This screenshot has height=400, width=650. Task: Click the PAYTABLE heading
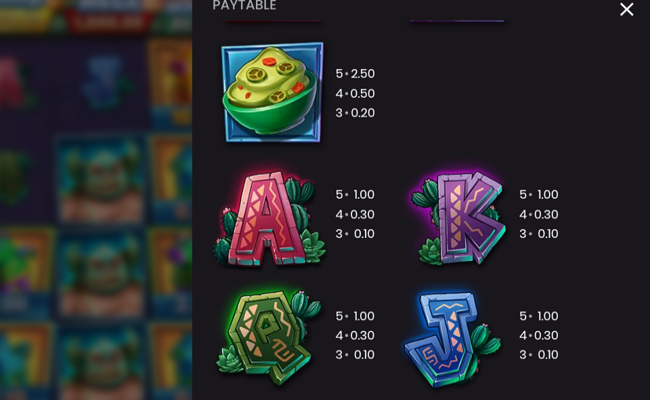(244, 5)
